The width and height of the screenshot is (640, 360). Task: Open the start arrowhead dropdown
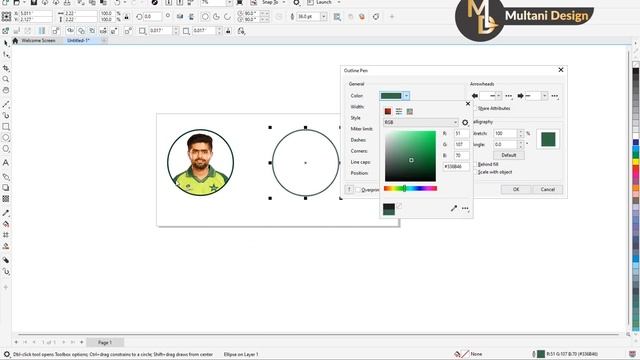tap(499, 96)
